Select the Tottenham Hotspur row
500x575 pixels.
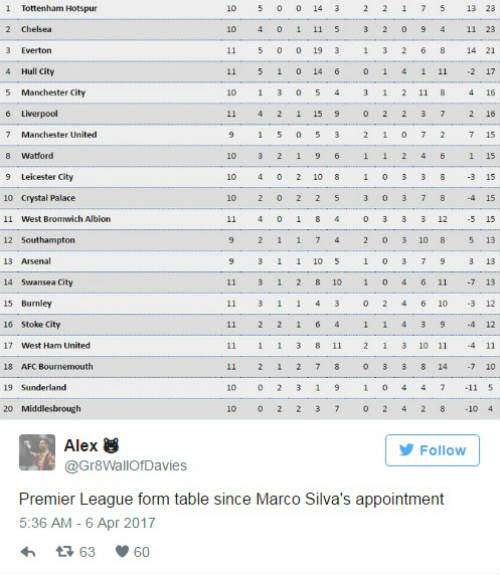[x=250, y=8]
